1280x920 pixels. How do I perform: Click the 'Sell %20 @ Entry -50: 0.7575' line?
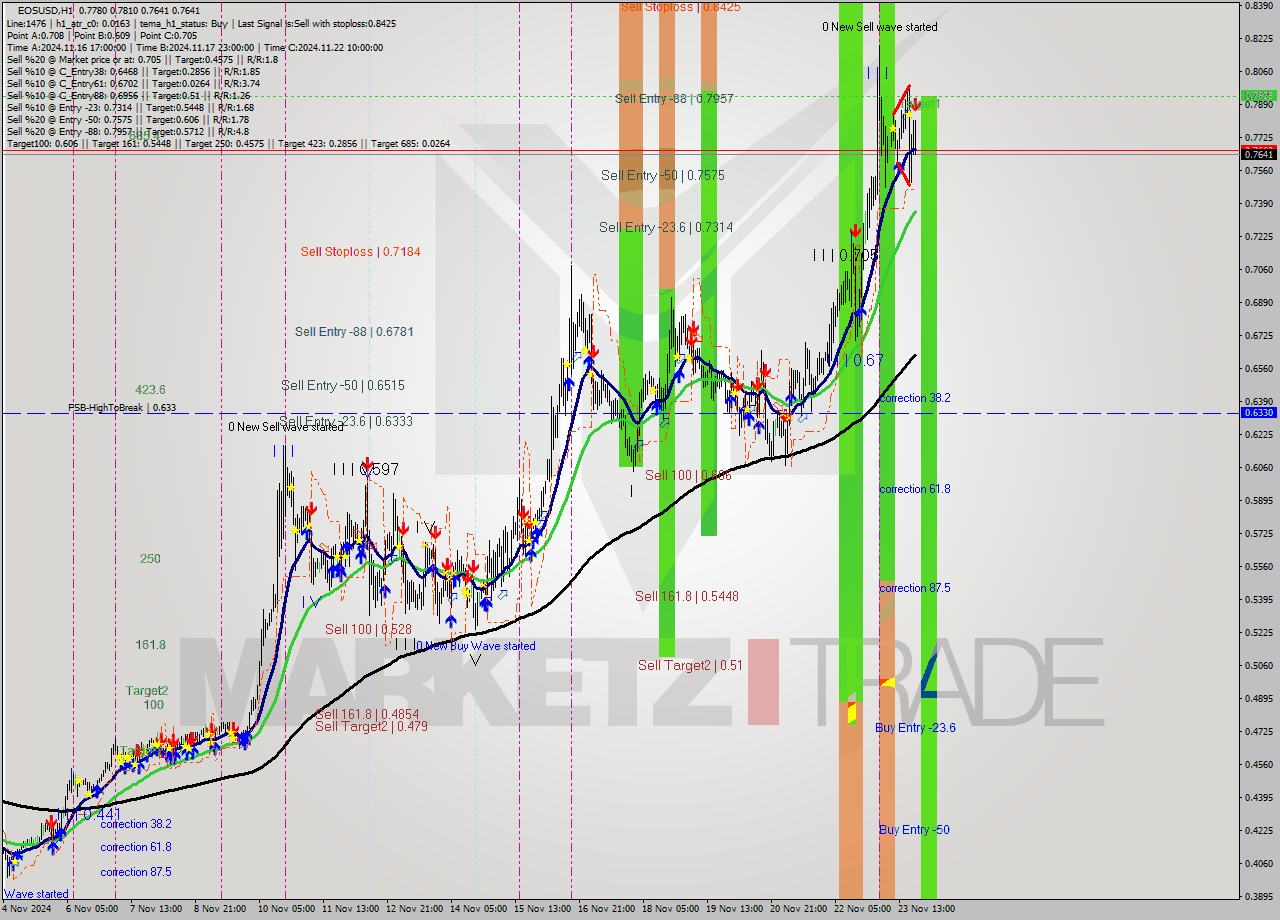(x=128, y=120)
